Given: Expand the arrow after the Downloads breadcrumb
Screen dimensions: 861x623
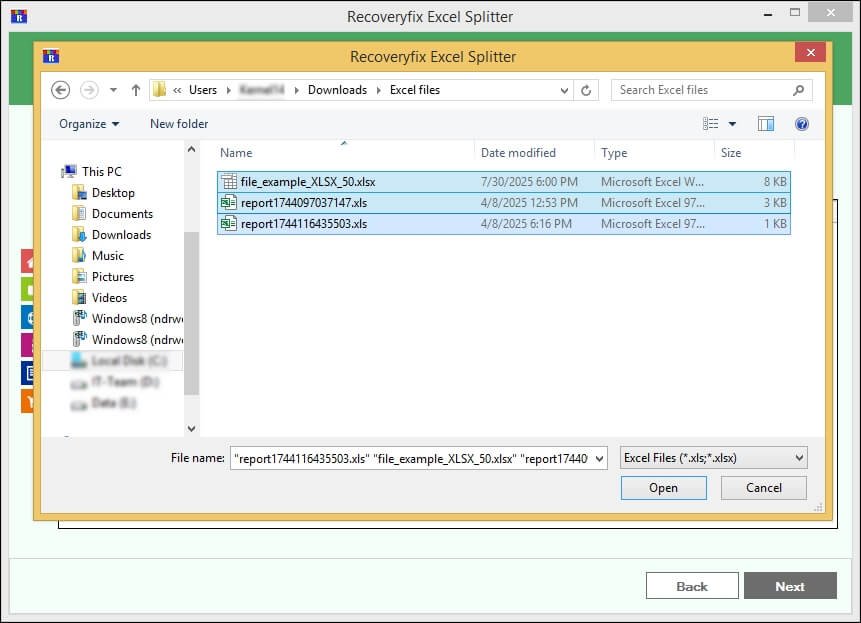Looking at the screenshot, I should [x=378, y=91].
